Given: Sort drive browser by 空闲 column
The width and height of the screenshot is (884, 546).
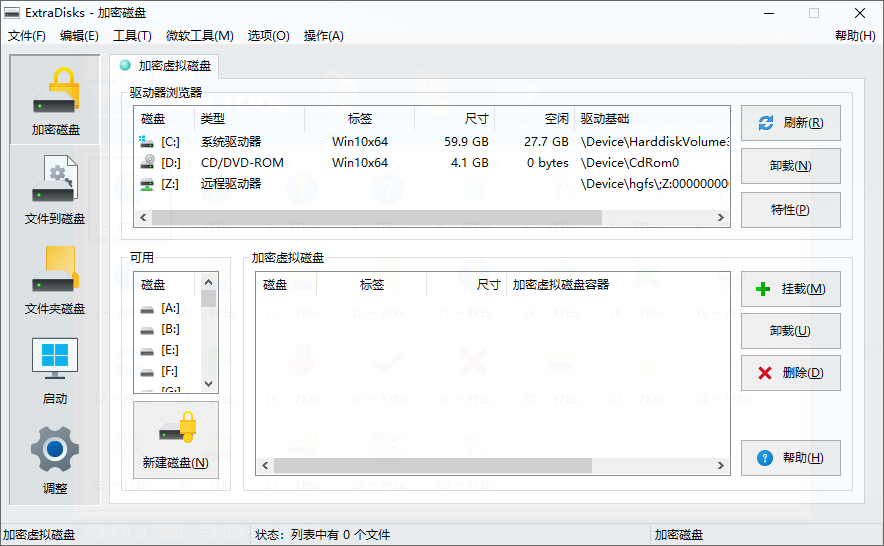Looking at the screenshot, I should [x=534, y=118].
